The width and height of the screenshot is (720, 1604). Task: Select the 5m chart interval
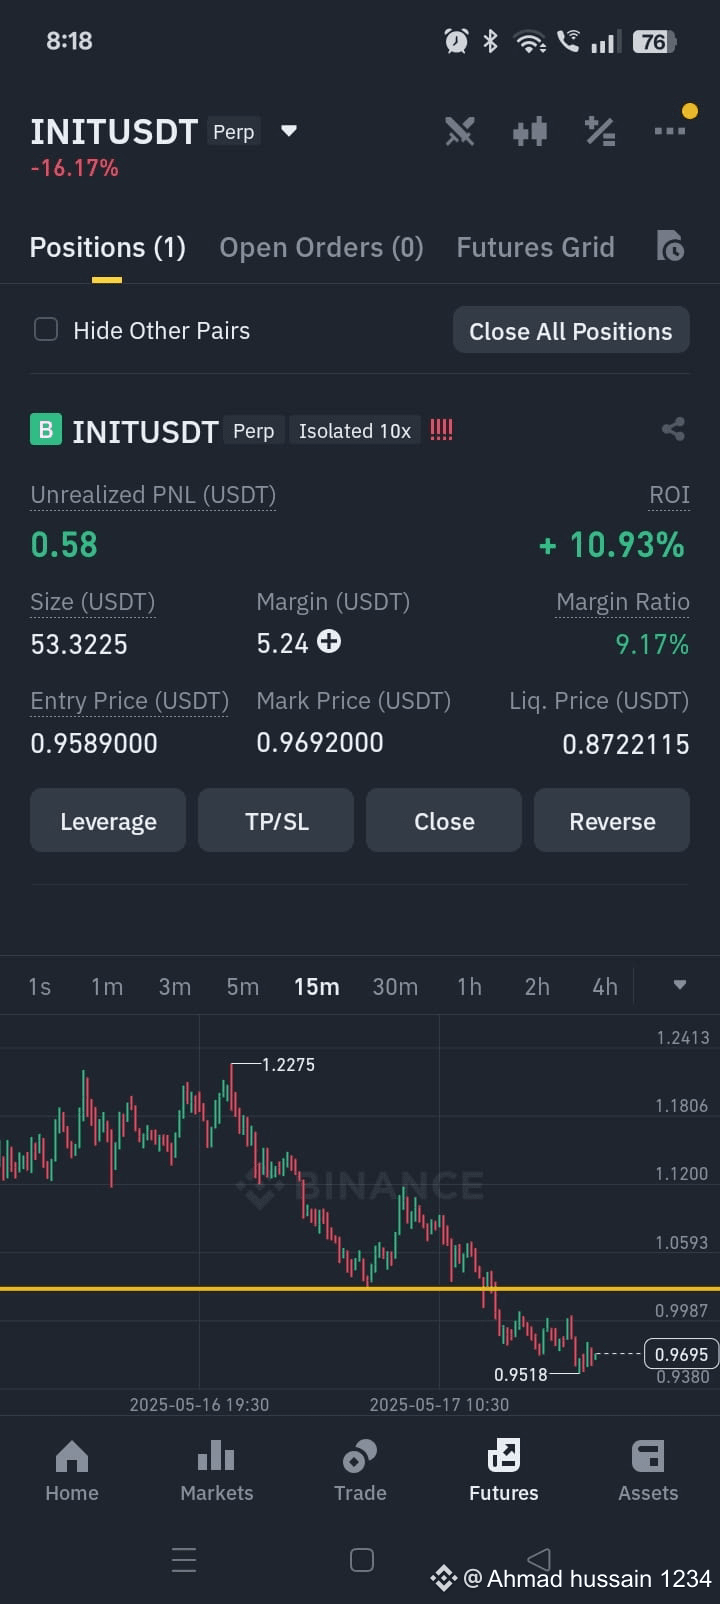click(x=243, y=987)
